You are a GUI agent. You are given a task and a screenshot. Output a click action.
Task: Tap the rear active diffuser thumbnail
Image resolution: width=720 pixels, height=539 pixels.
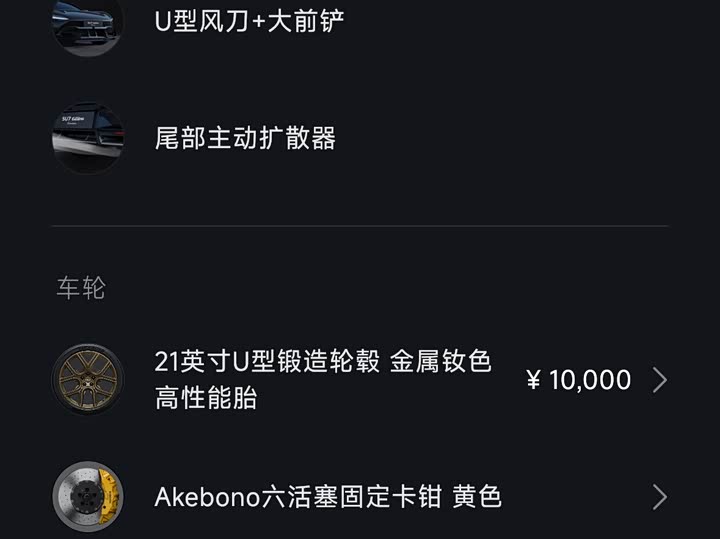coord(88,137)
